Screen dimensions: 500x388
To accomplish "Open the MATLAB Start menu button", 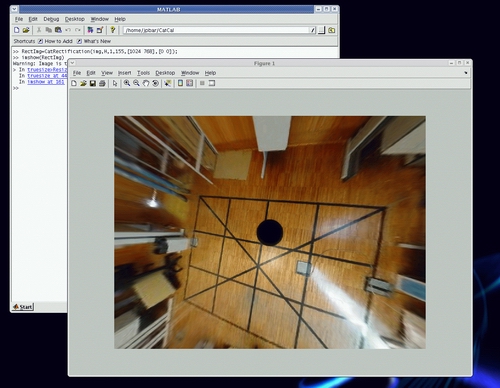I will 23,307.
